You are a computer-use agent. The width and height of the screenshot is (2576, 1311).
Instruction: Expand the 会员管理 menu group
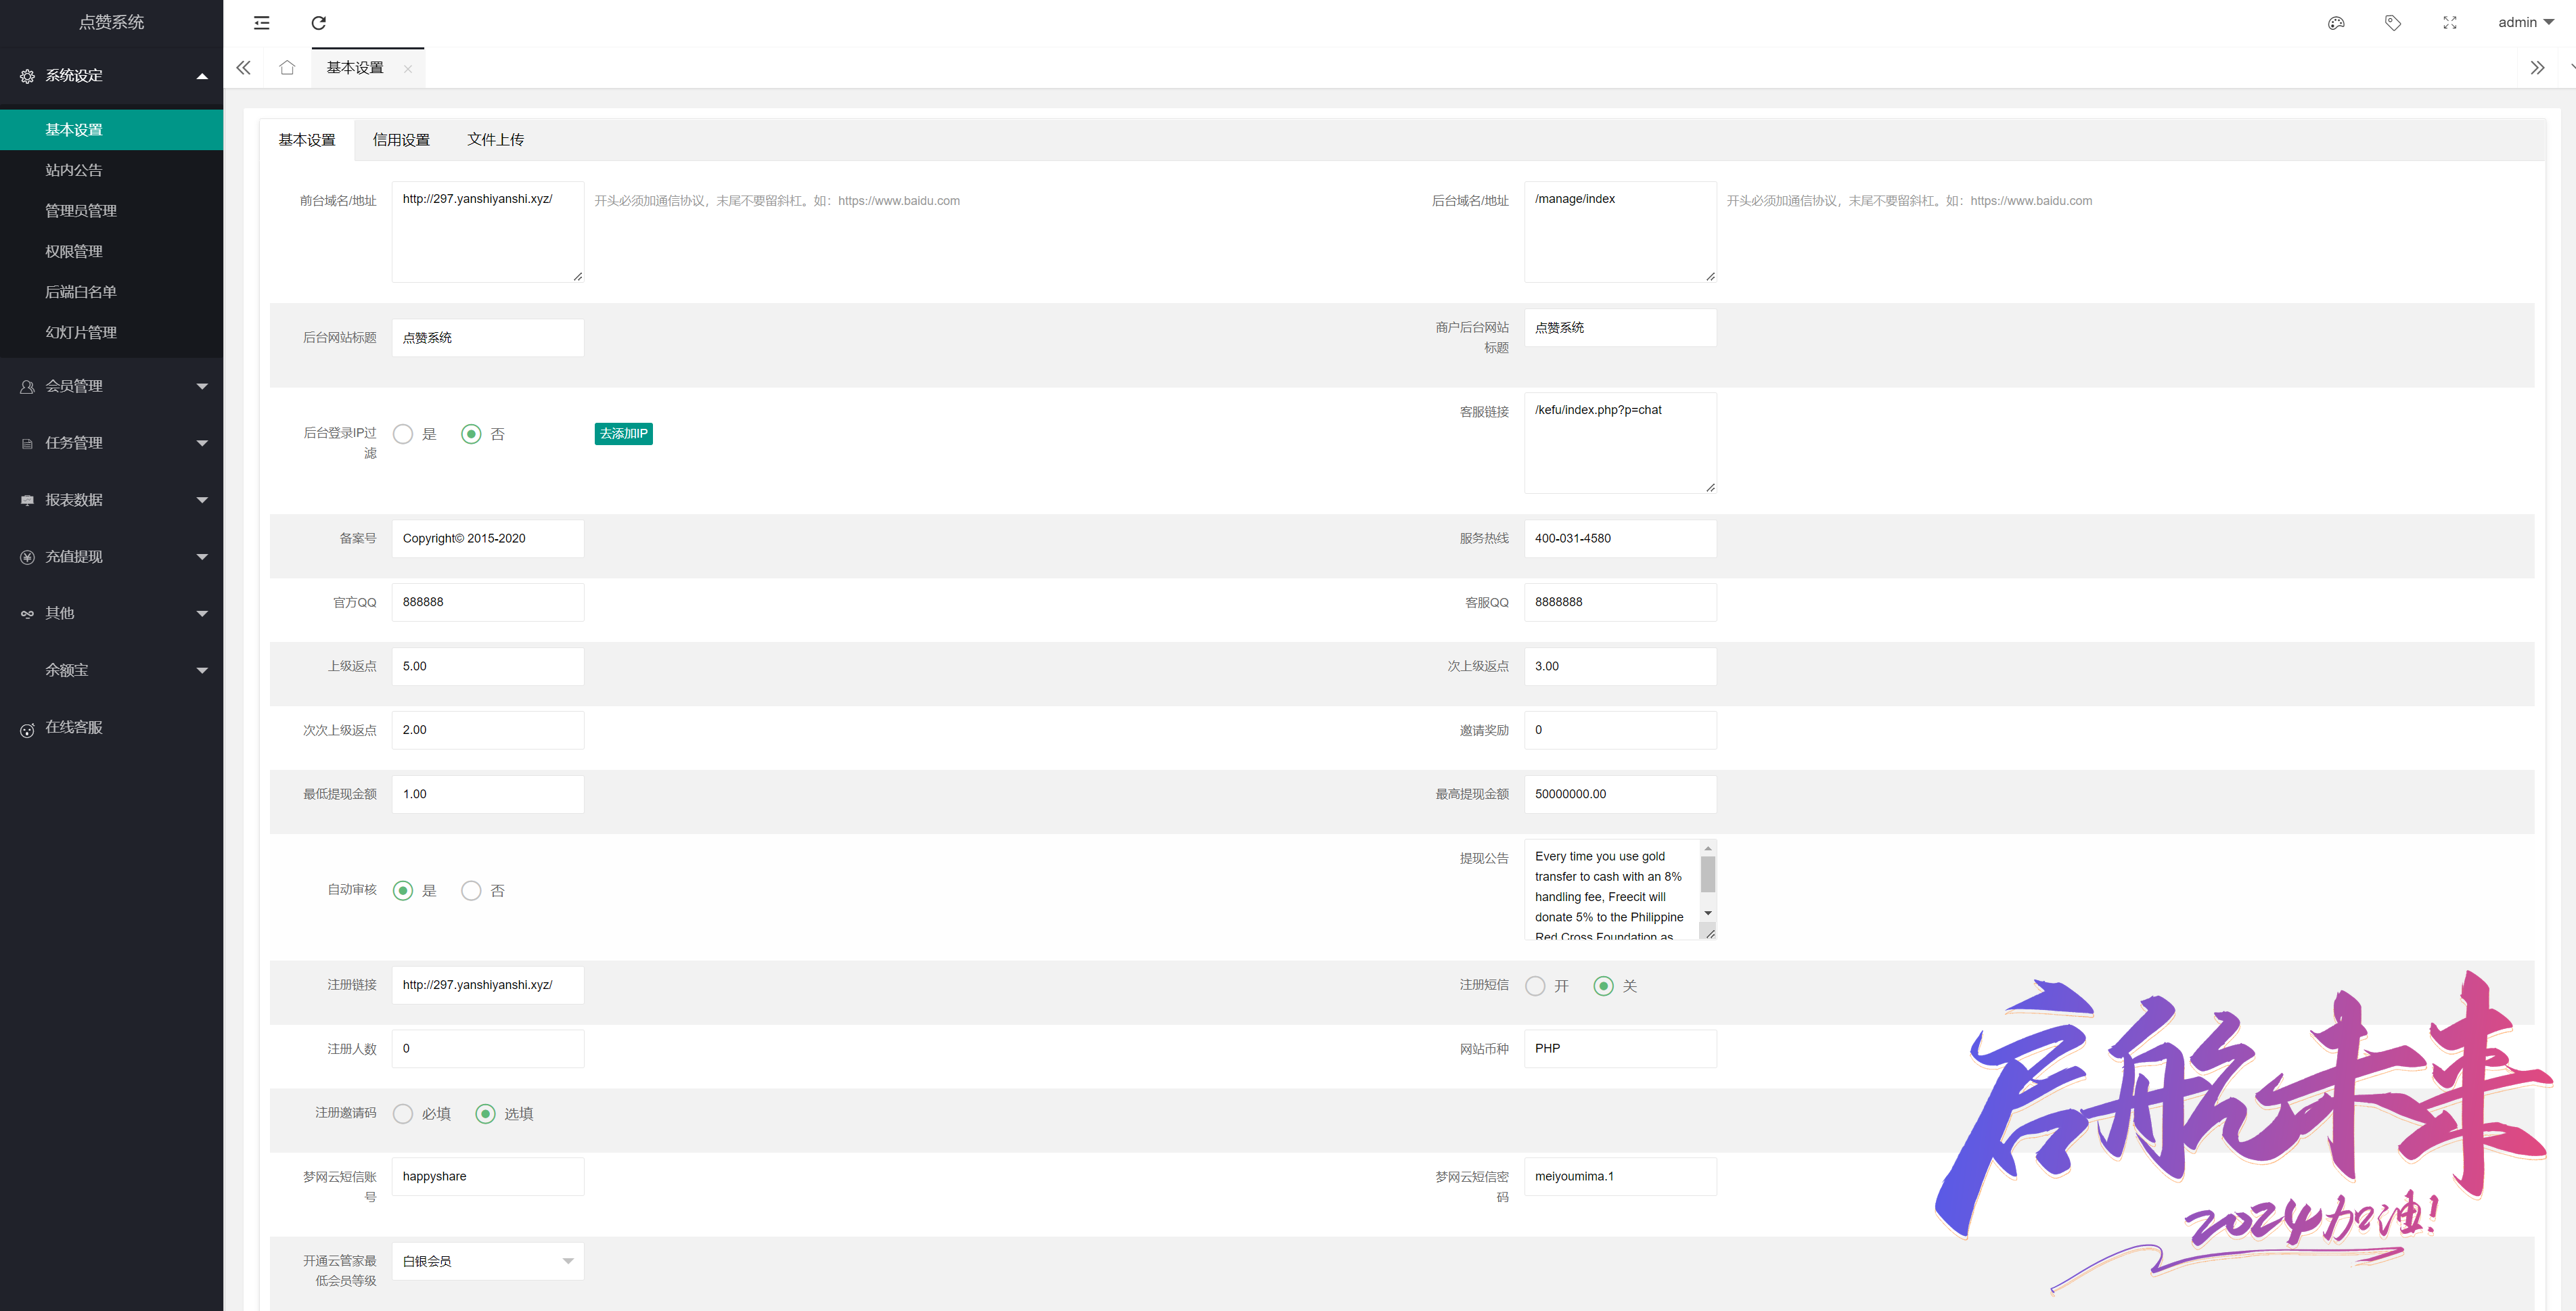pos(202,387)
